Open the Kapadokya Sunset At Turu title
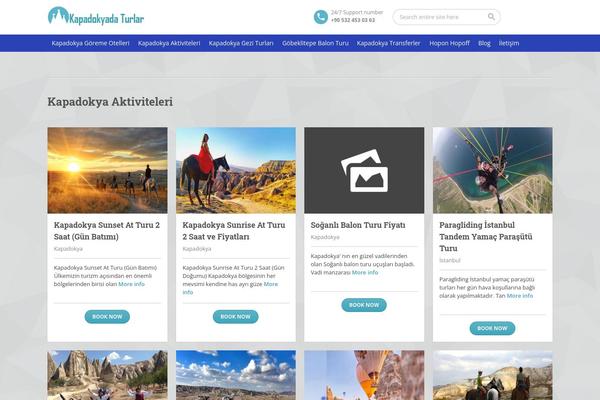The height and width of the screenshot is (400, 600). click(x=107, y=231)
